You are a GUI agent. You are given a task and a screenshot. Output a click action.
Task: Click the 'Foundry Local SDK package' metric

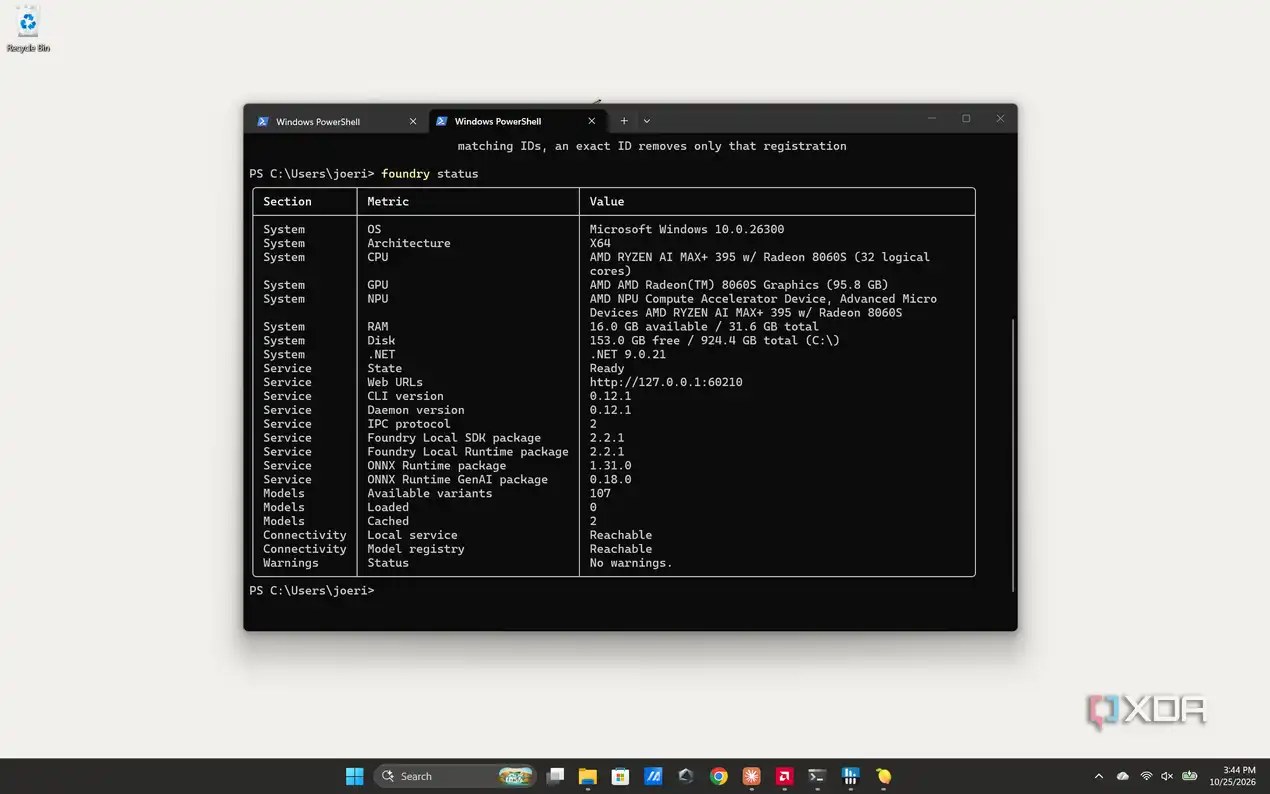[x=454, y=438]
